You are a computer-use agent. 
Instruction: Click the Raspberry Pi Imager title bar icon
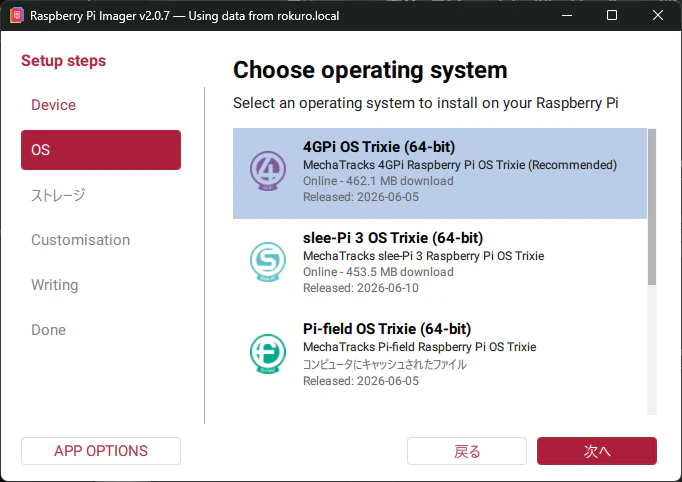[x=17, y=16]
